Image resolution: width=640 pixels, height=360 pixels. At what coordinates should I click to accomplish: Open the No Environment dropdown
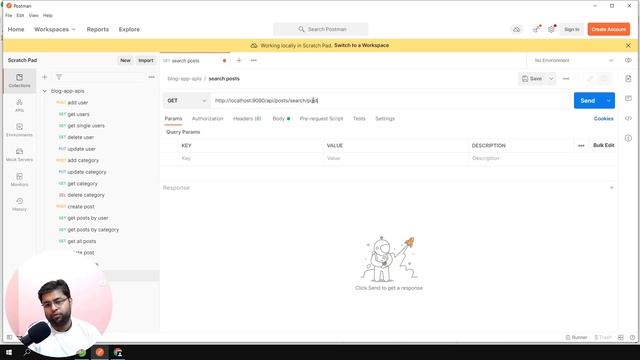[573, 60]
